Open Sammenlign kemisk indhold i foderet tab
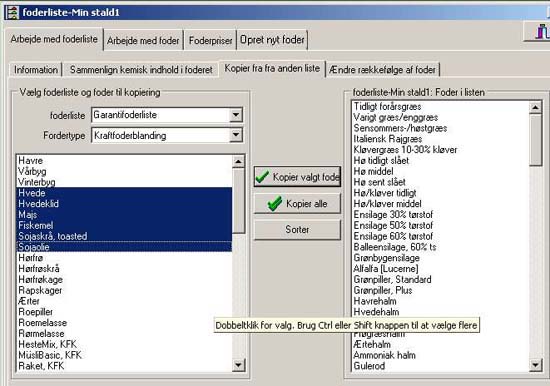This screenshot has width=550, height=386. 141,70
